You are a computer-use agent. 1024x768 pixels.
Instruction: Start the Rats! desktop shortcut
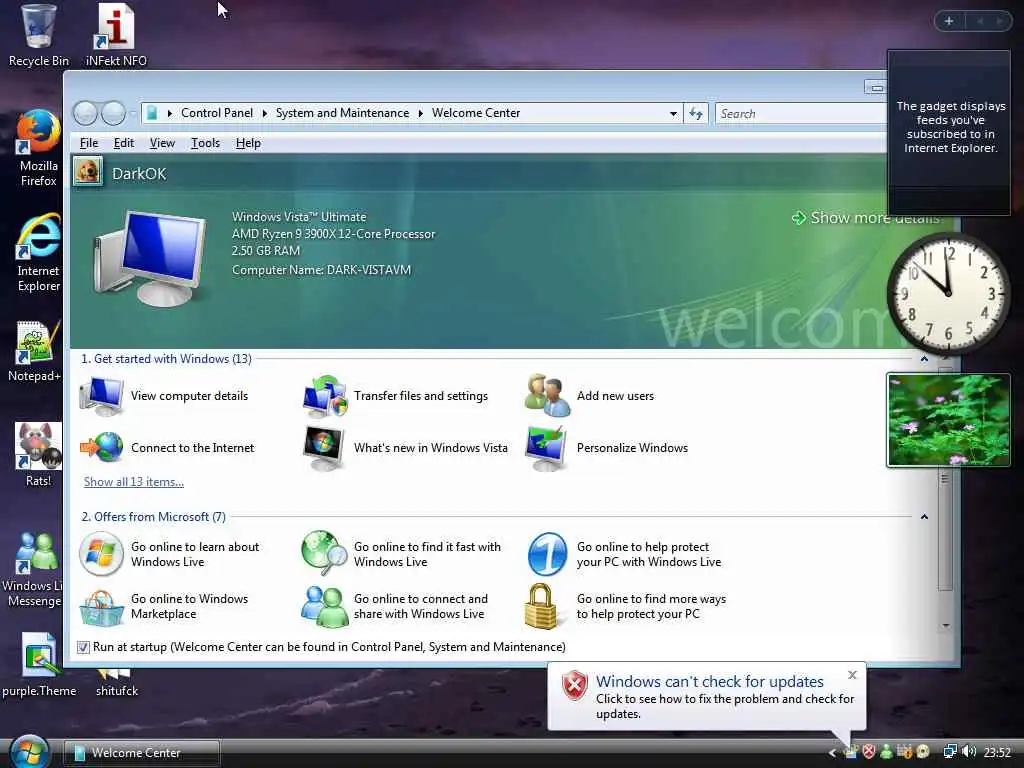[38, 455]
